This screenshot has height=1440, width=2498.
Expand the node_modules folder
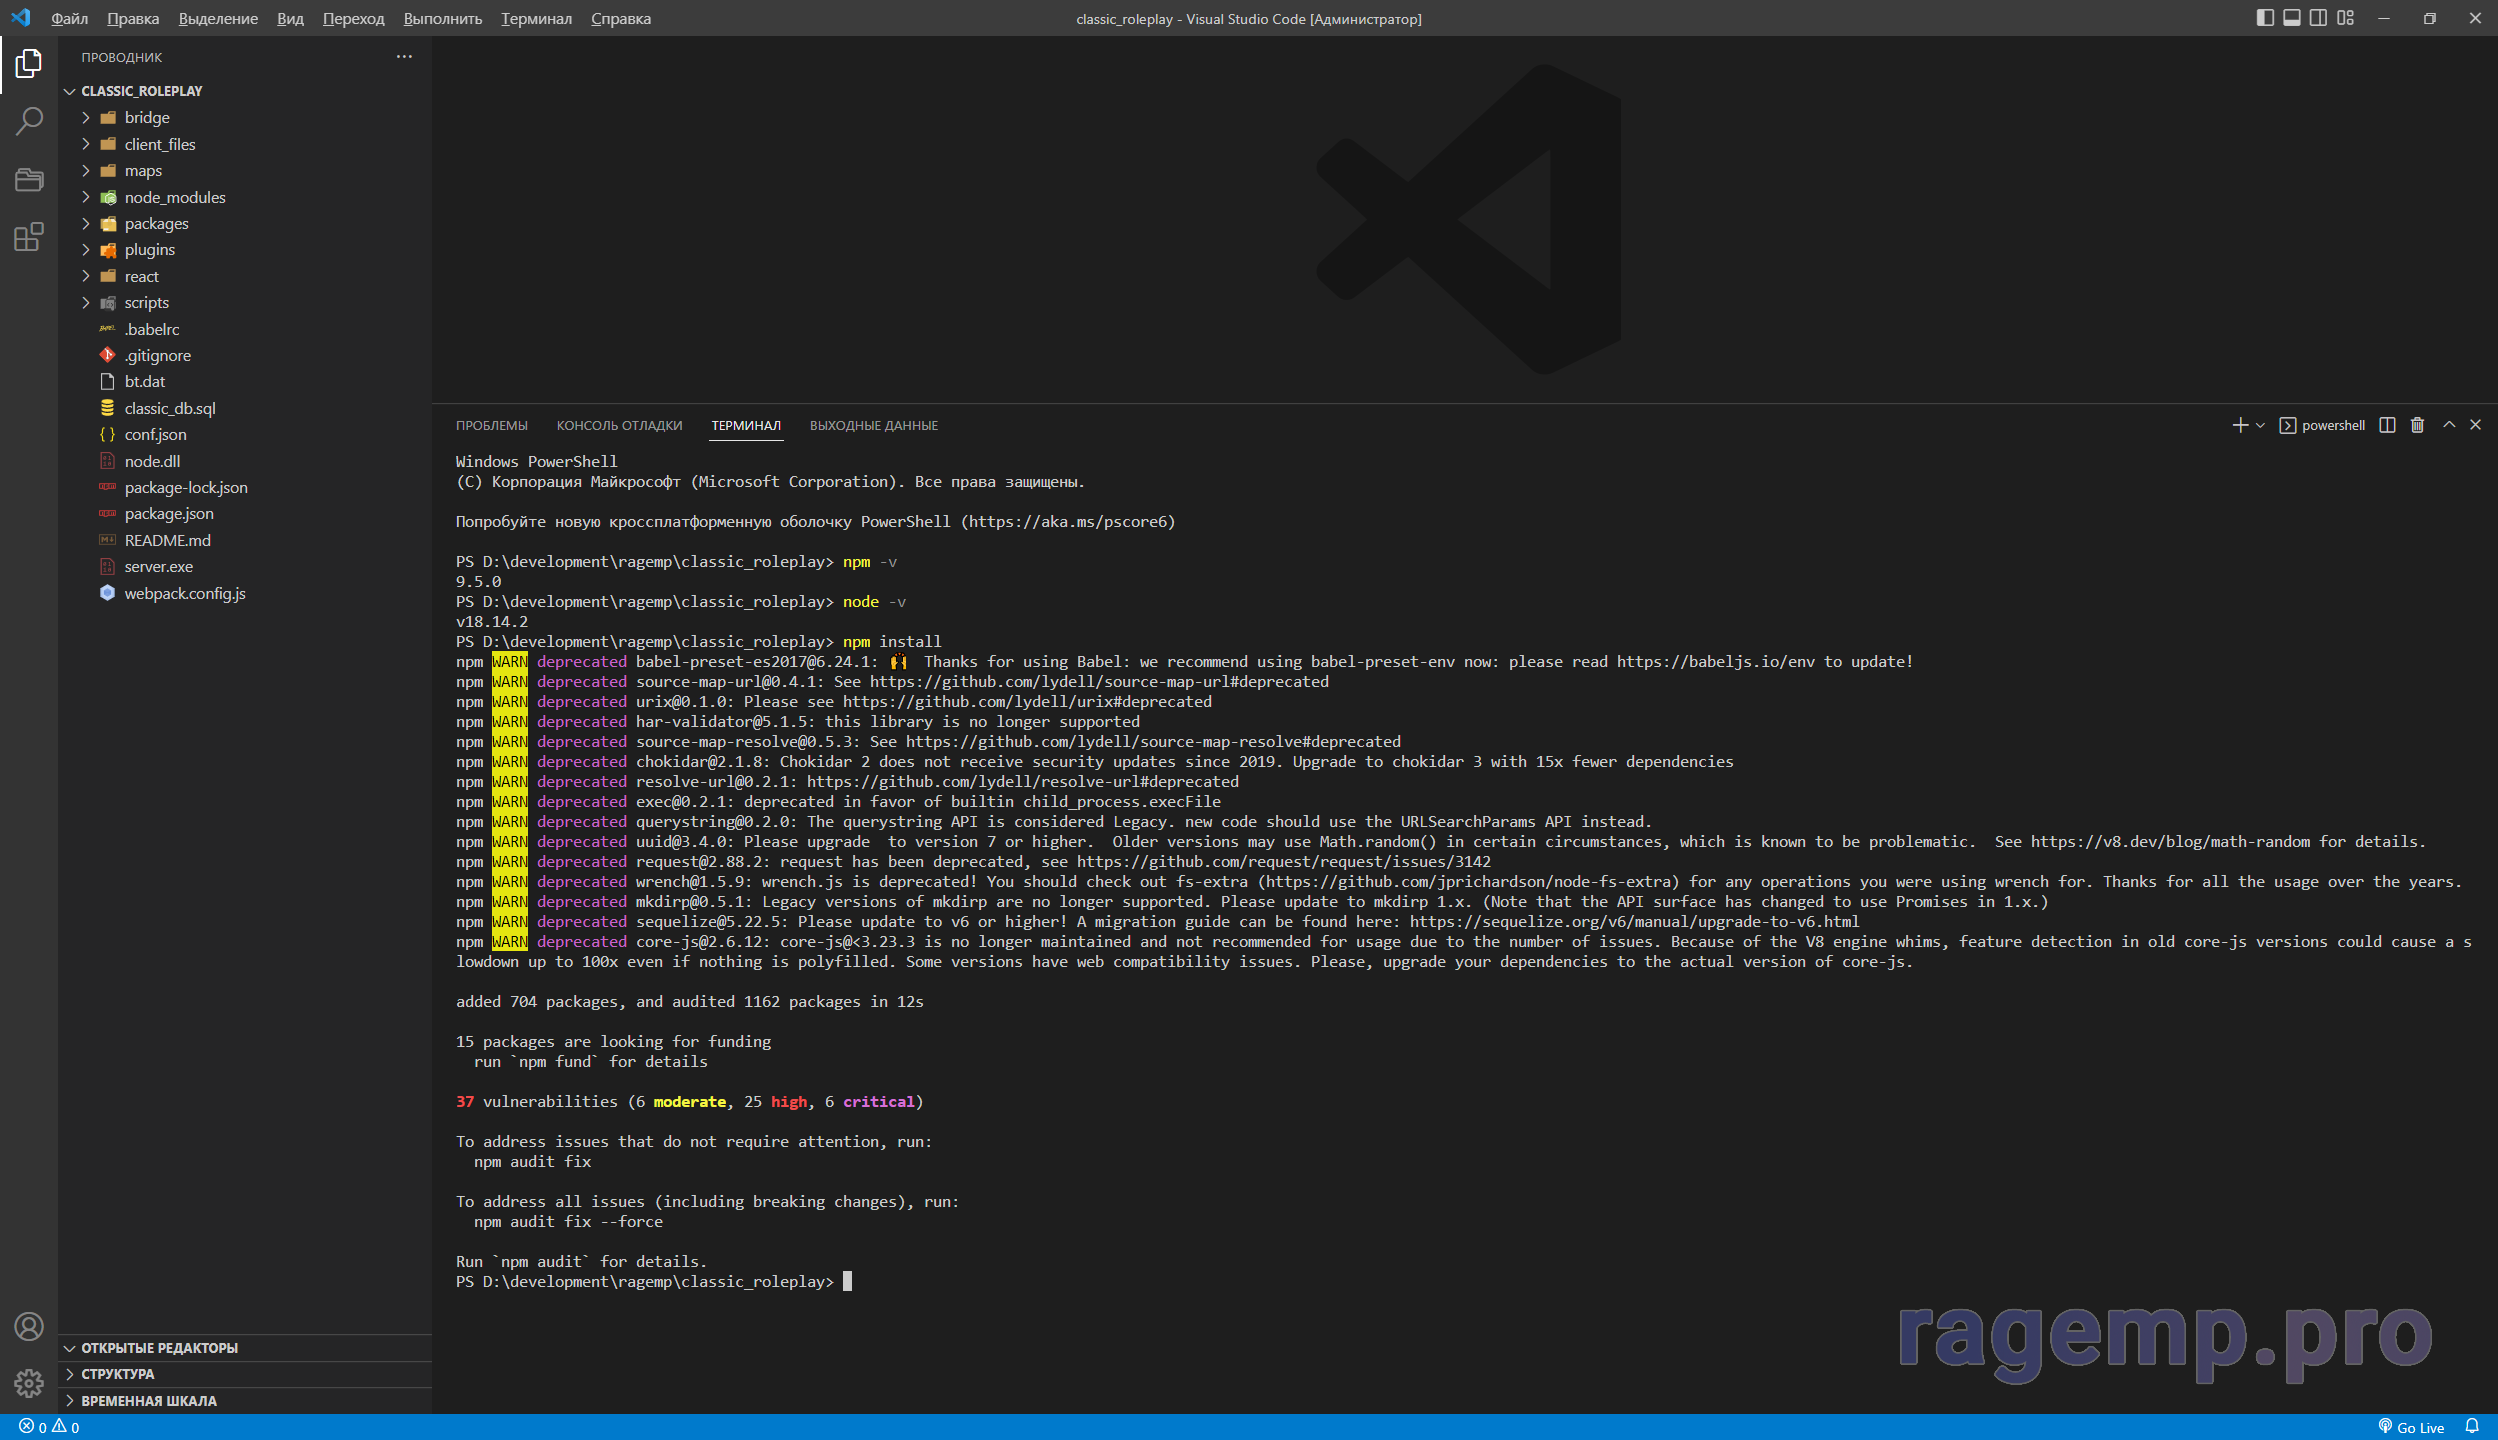click(x=175, y=197)
